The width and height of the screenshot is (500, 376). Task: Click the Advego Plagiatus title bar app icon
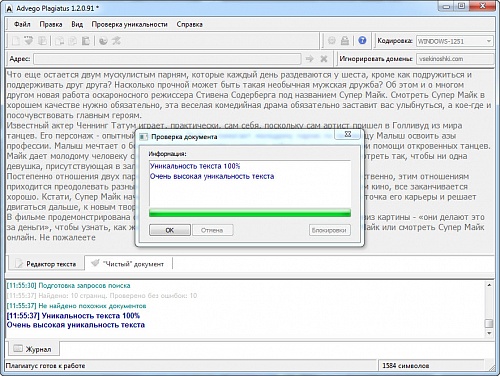tap(10, 9)
